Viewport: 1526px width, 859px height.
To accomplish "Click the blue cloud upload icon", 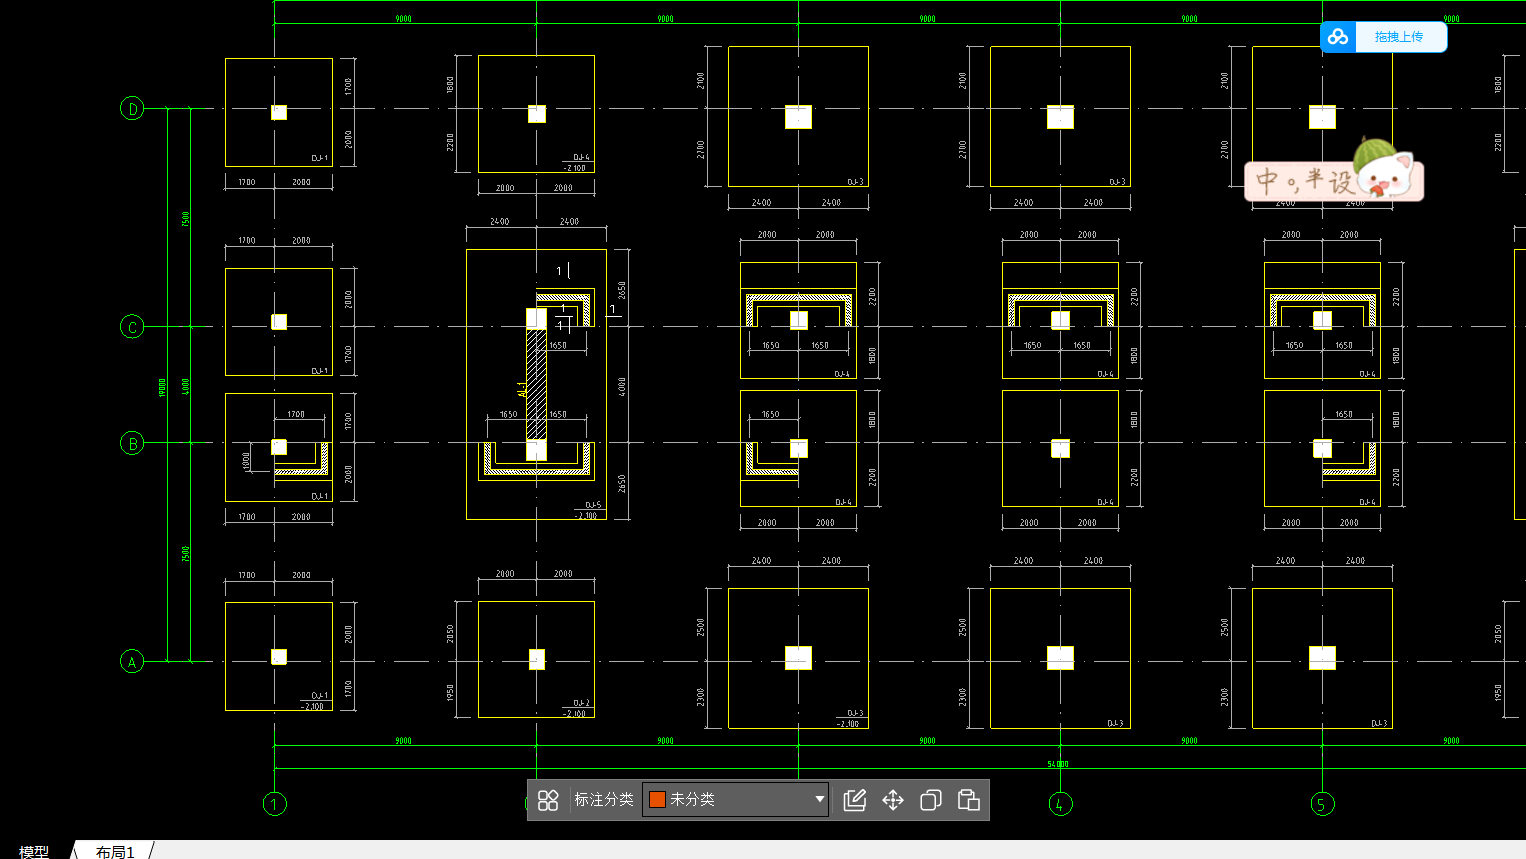I will click(1338, 37).
